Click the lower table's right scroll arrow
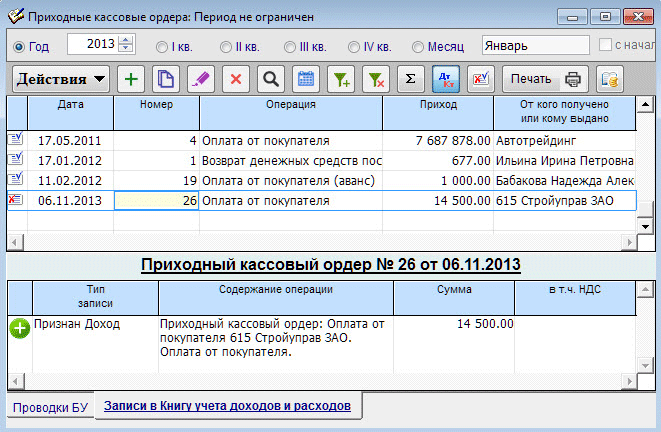 point(629,382)
